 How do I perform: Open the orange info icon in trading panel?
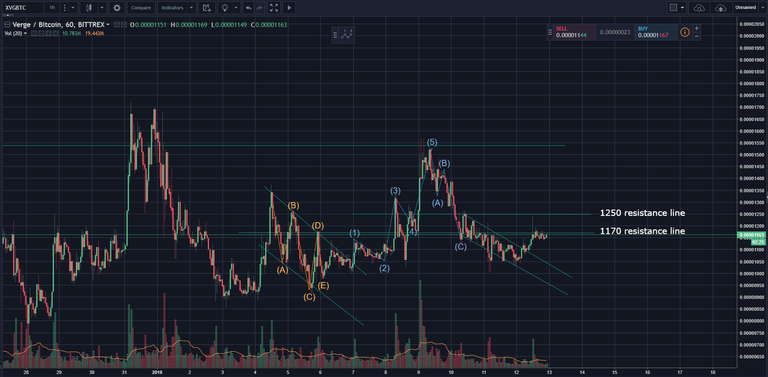[685, 32]
